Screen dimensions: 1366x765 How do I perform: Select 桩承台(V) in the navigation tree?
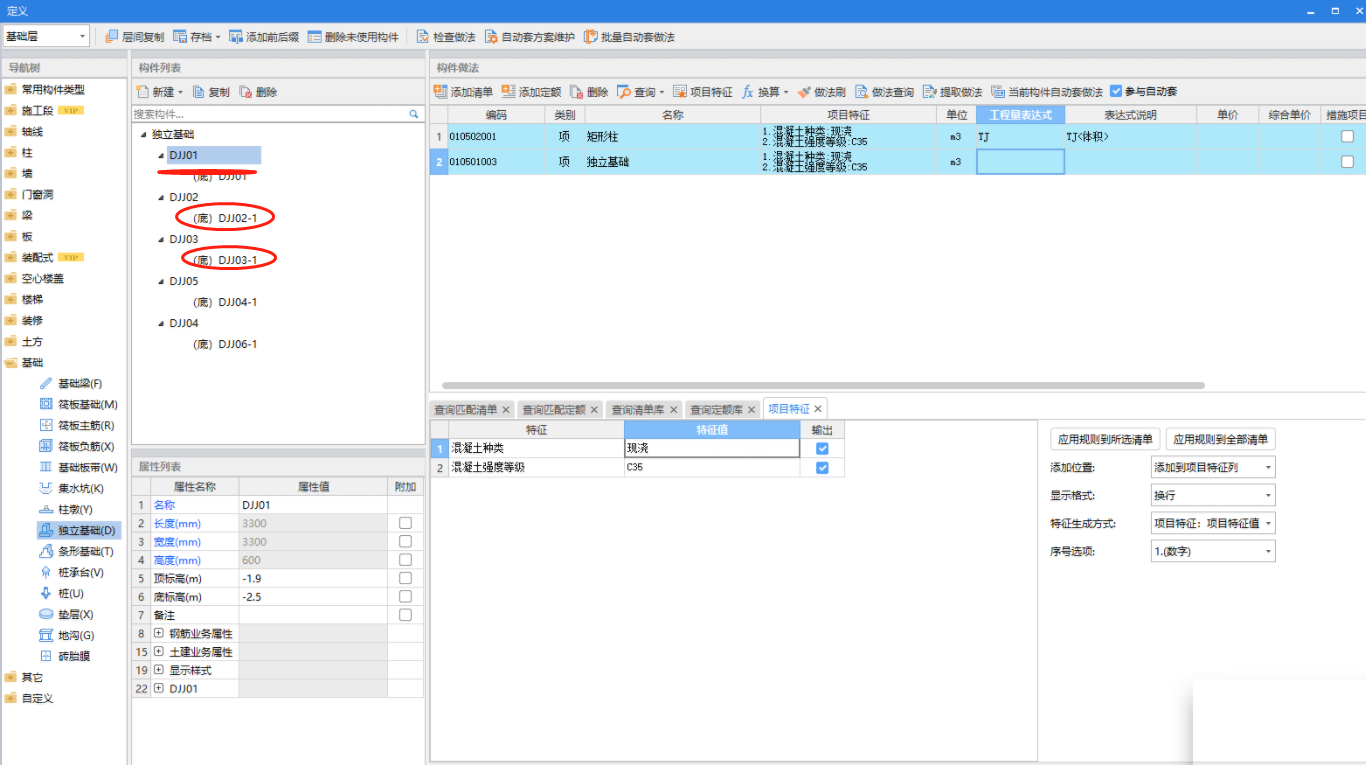[80, 573]
